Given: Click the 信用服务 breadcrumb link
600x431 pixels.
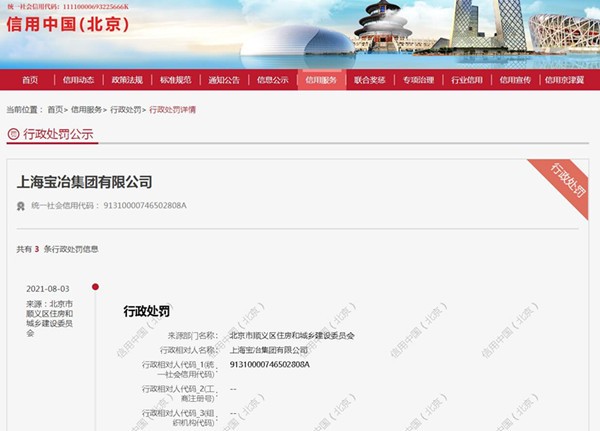Looking at the screenshot, I should pos(86,109).
